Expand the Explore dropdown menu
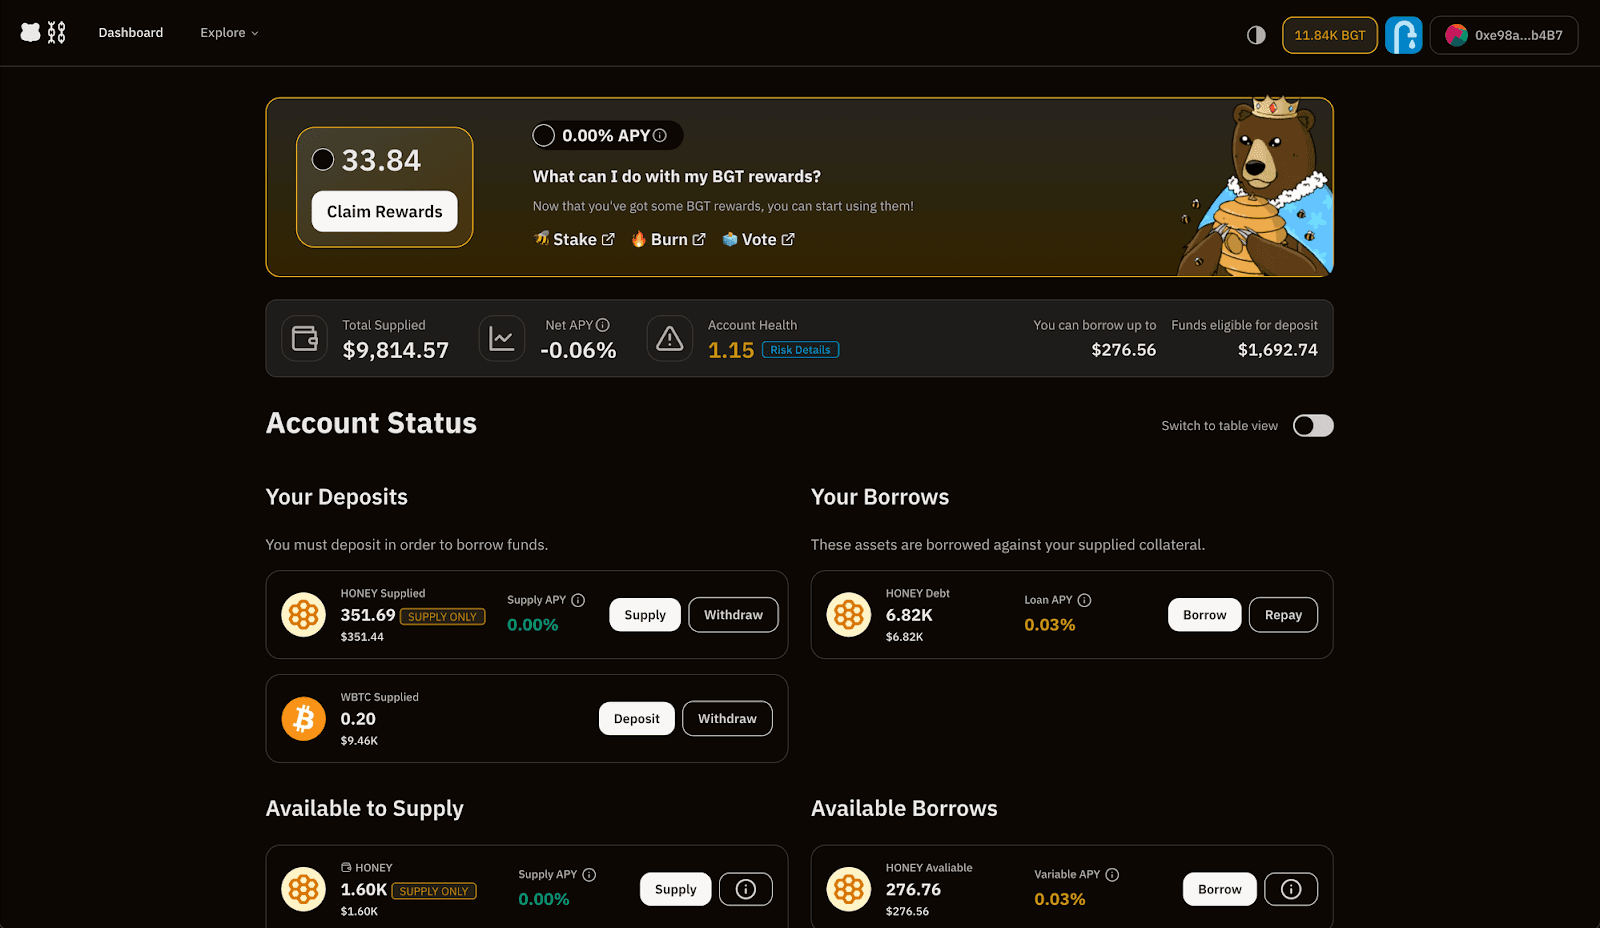This screenshot has width=1600, height=928. click(x=229, y=33)
